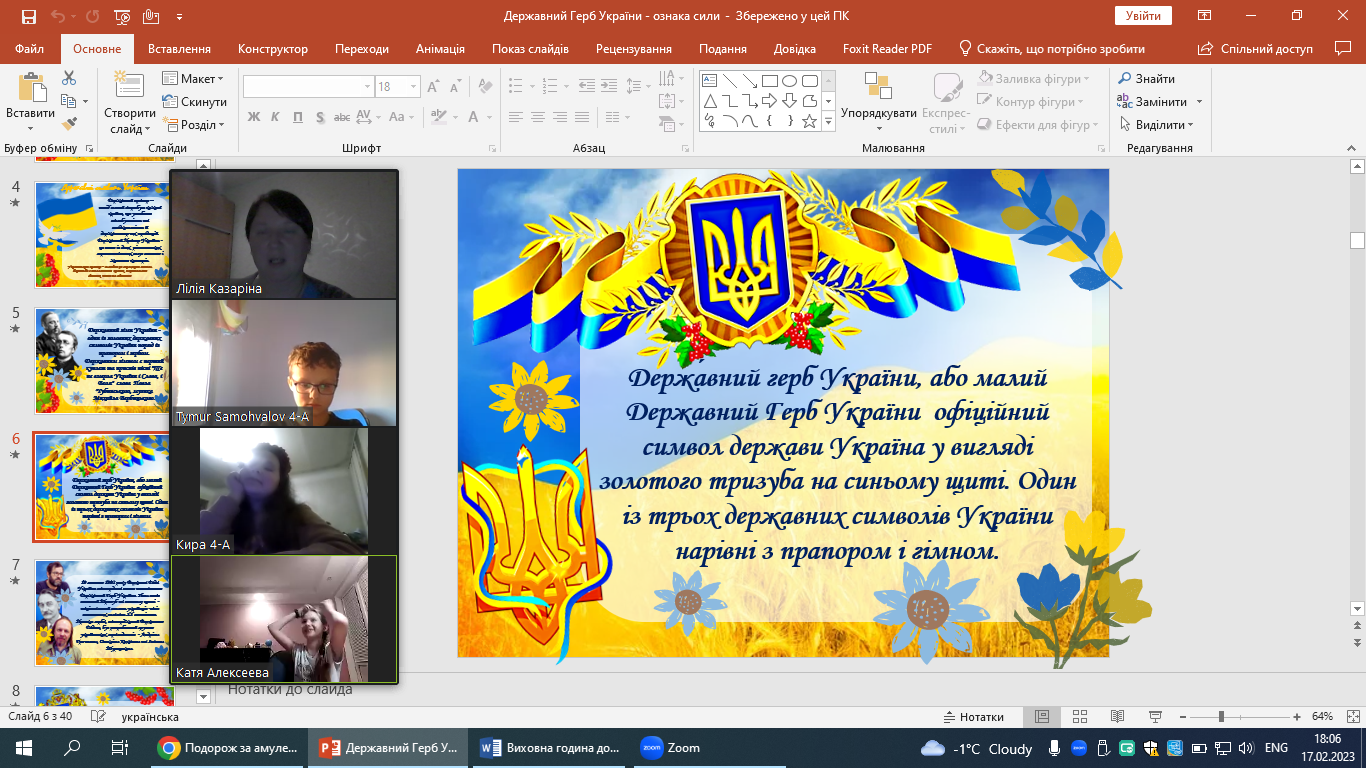Click Знайти to find text

pyautogui.click(x=1147, y=79)
